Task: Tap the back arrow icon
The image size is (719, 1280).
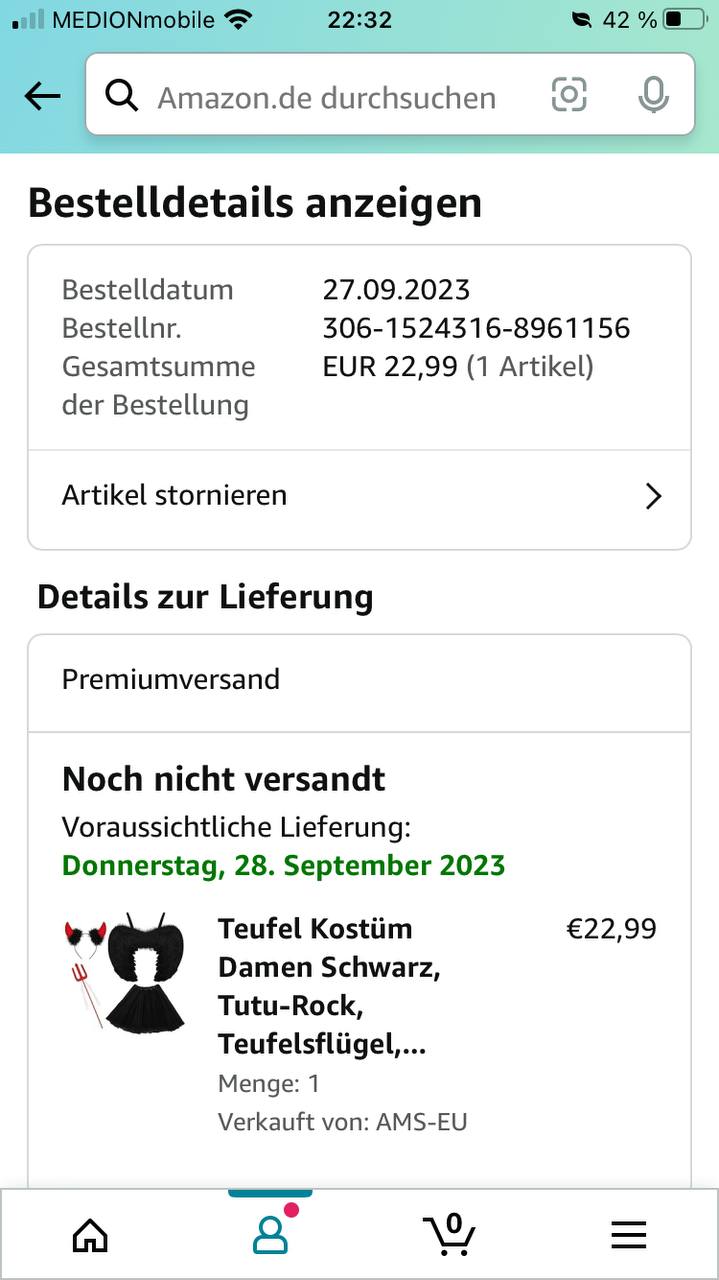Action: (42, 96)
